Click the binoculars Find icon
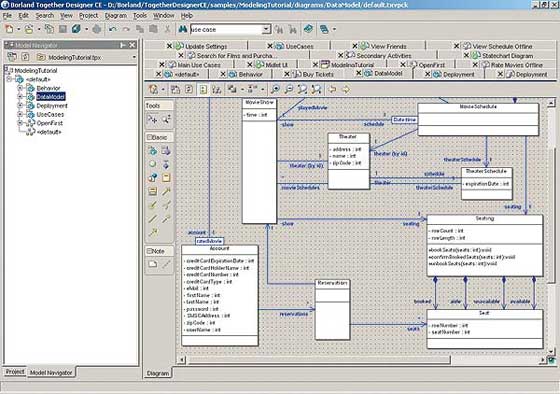 pyautogui.click(x=183, y=29)
